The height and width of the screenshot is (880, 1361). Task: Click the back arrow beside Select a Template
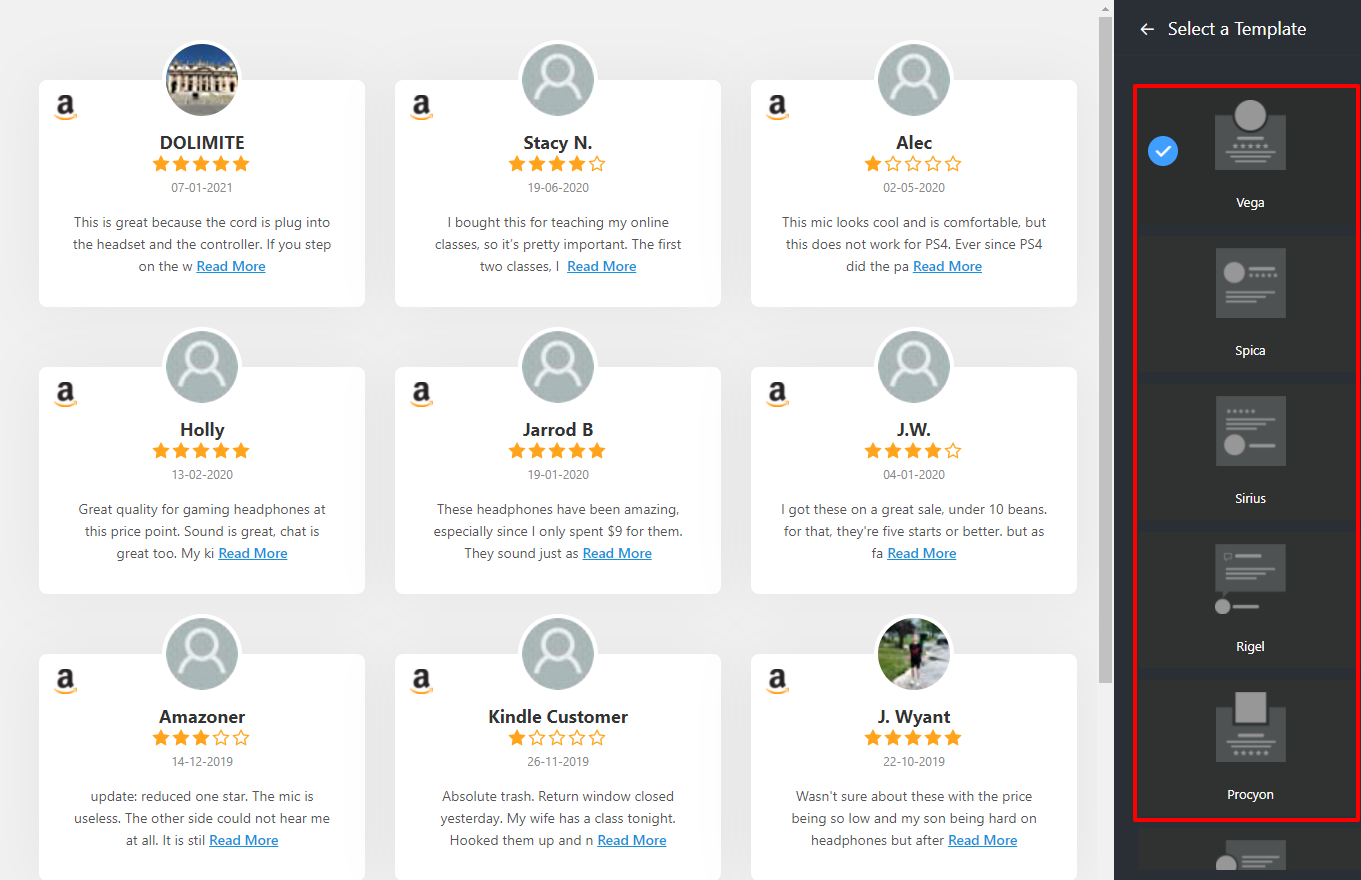coord(1147,30)
